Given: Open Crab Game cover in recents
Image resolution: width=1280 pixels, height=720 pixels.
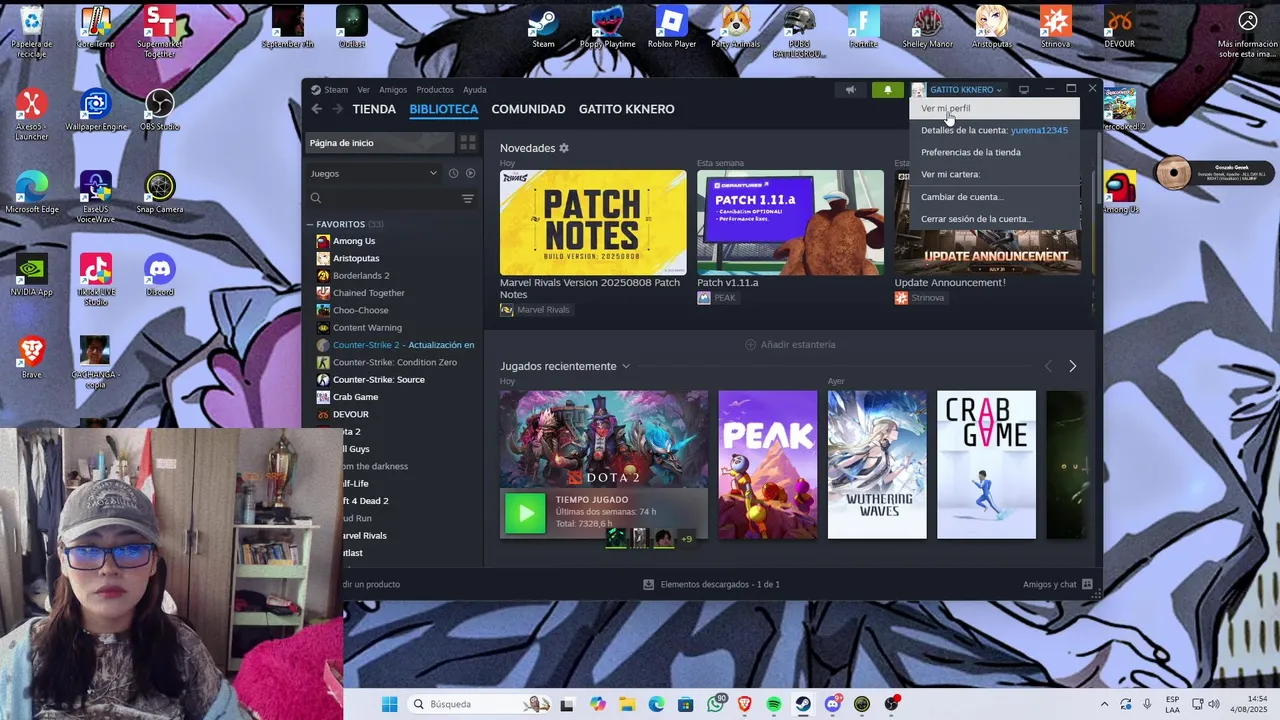Looking at the screenshot, I should (986, 465).
